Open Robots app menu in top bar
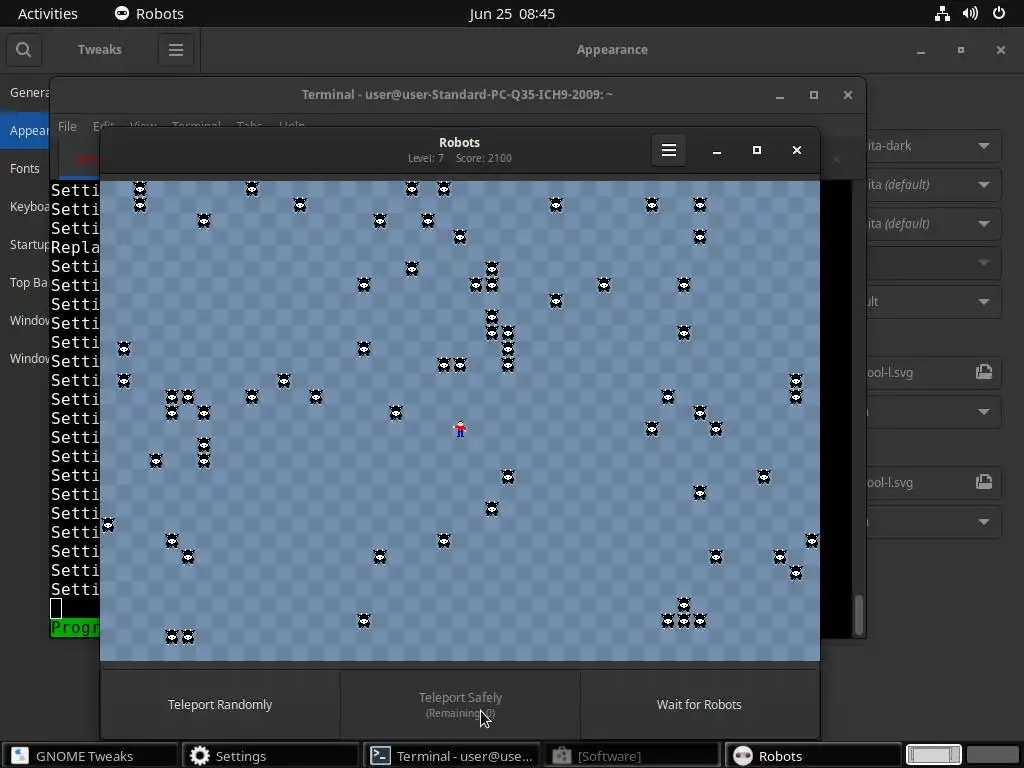The image size is (1024, 768). pos(150,14)
